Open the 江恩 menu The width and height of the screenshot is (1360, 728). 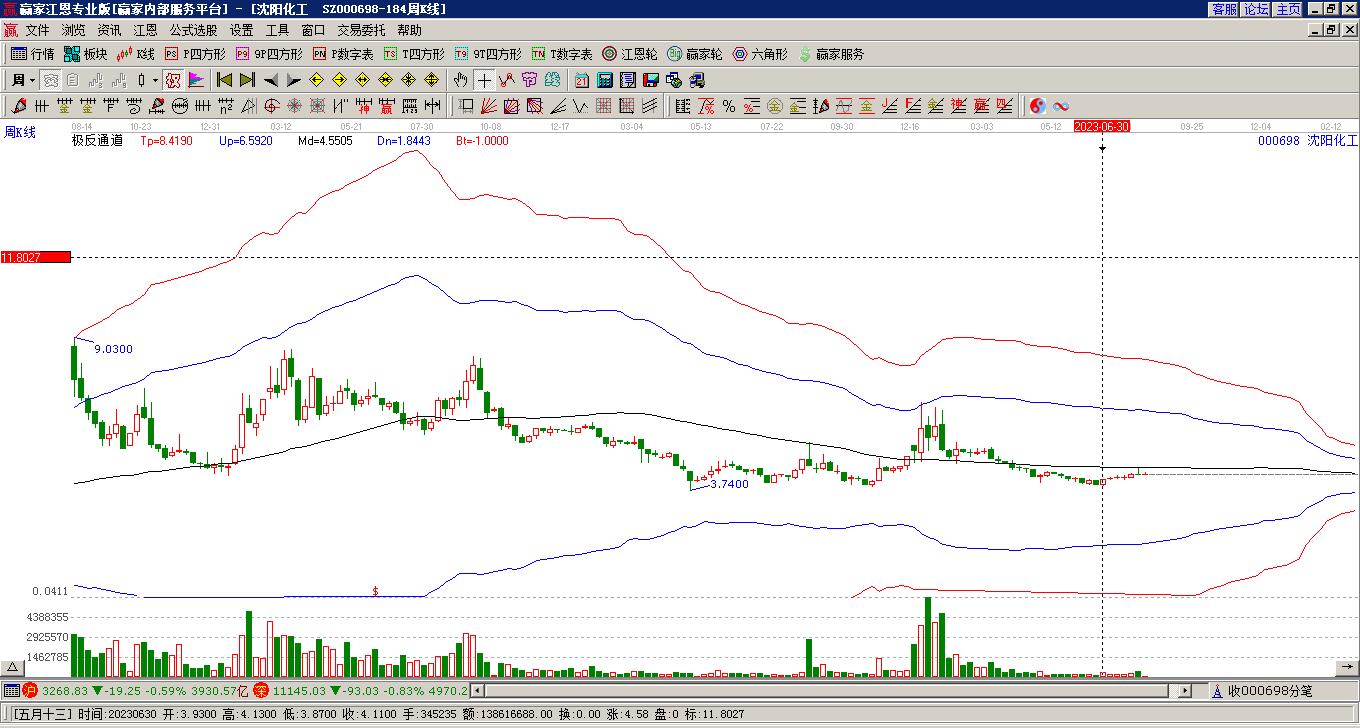click(145, 31)
